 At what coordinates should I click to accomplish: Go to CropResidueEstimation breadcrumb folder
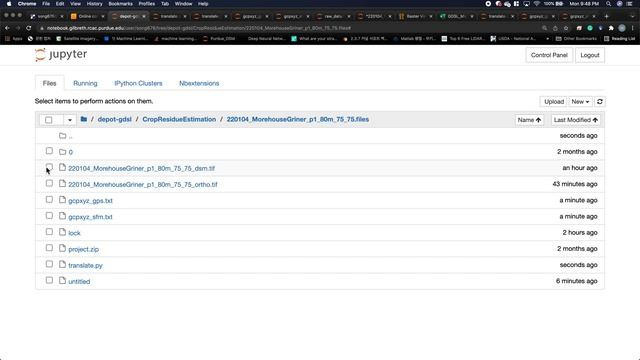click(179, 119)
